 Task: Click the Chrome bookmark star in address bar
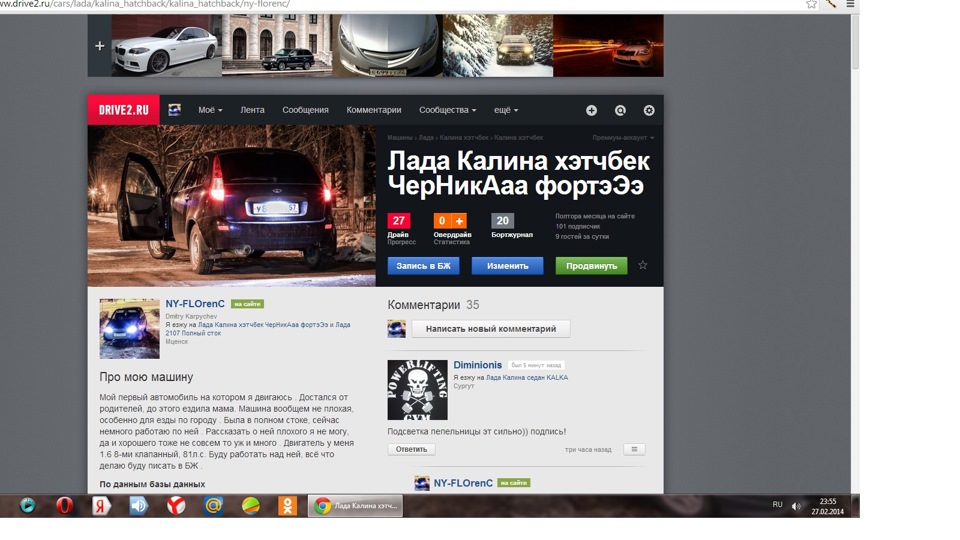(811, 4)
